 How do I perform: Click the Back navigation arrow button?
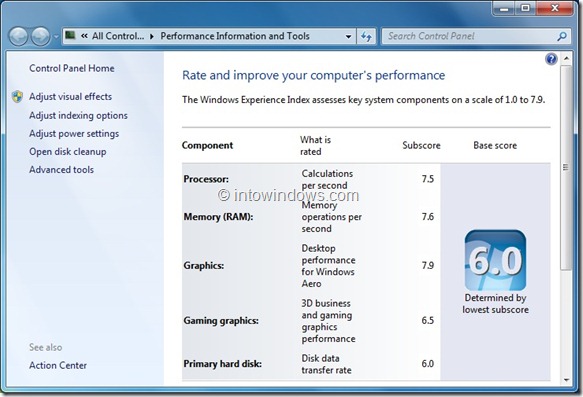click(18, 36)
